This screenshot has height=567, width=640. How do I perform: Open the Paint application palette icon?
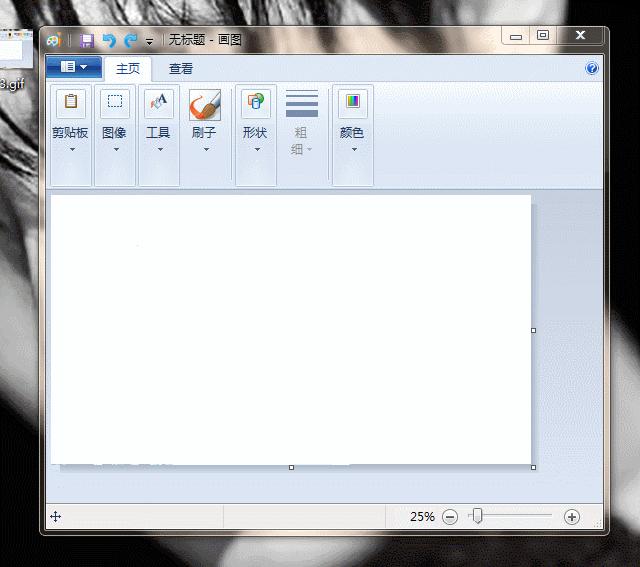pos(54,40)
